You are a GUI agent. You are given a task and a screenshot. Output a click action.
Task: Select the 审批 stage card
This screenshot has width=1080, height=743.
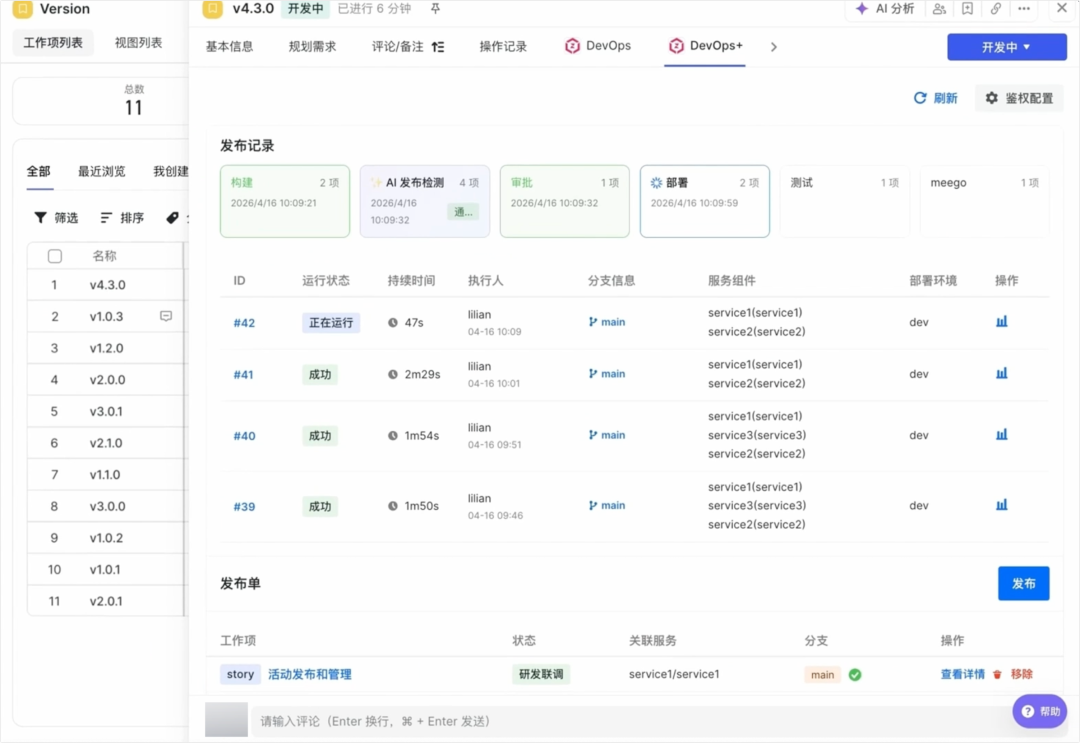tap(565, 201)
